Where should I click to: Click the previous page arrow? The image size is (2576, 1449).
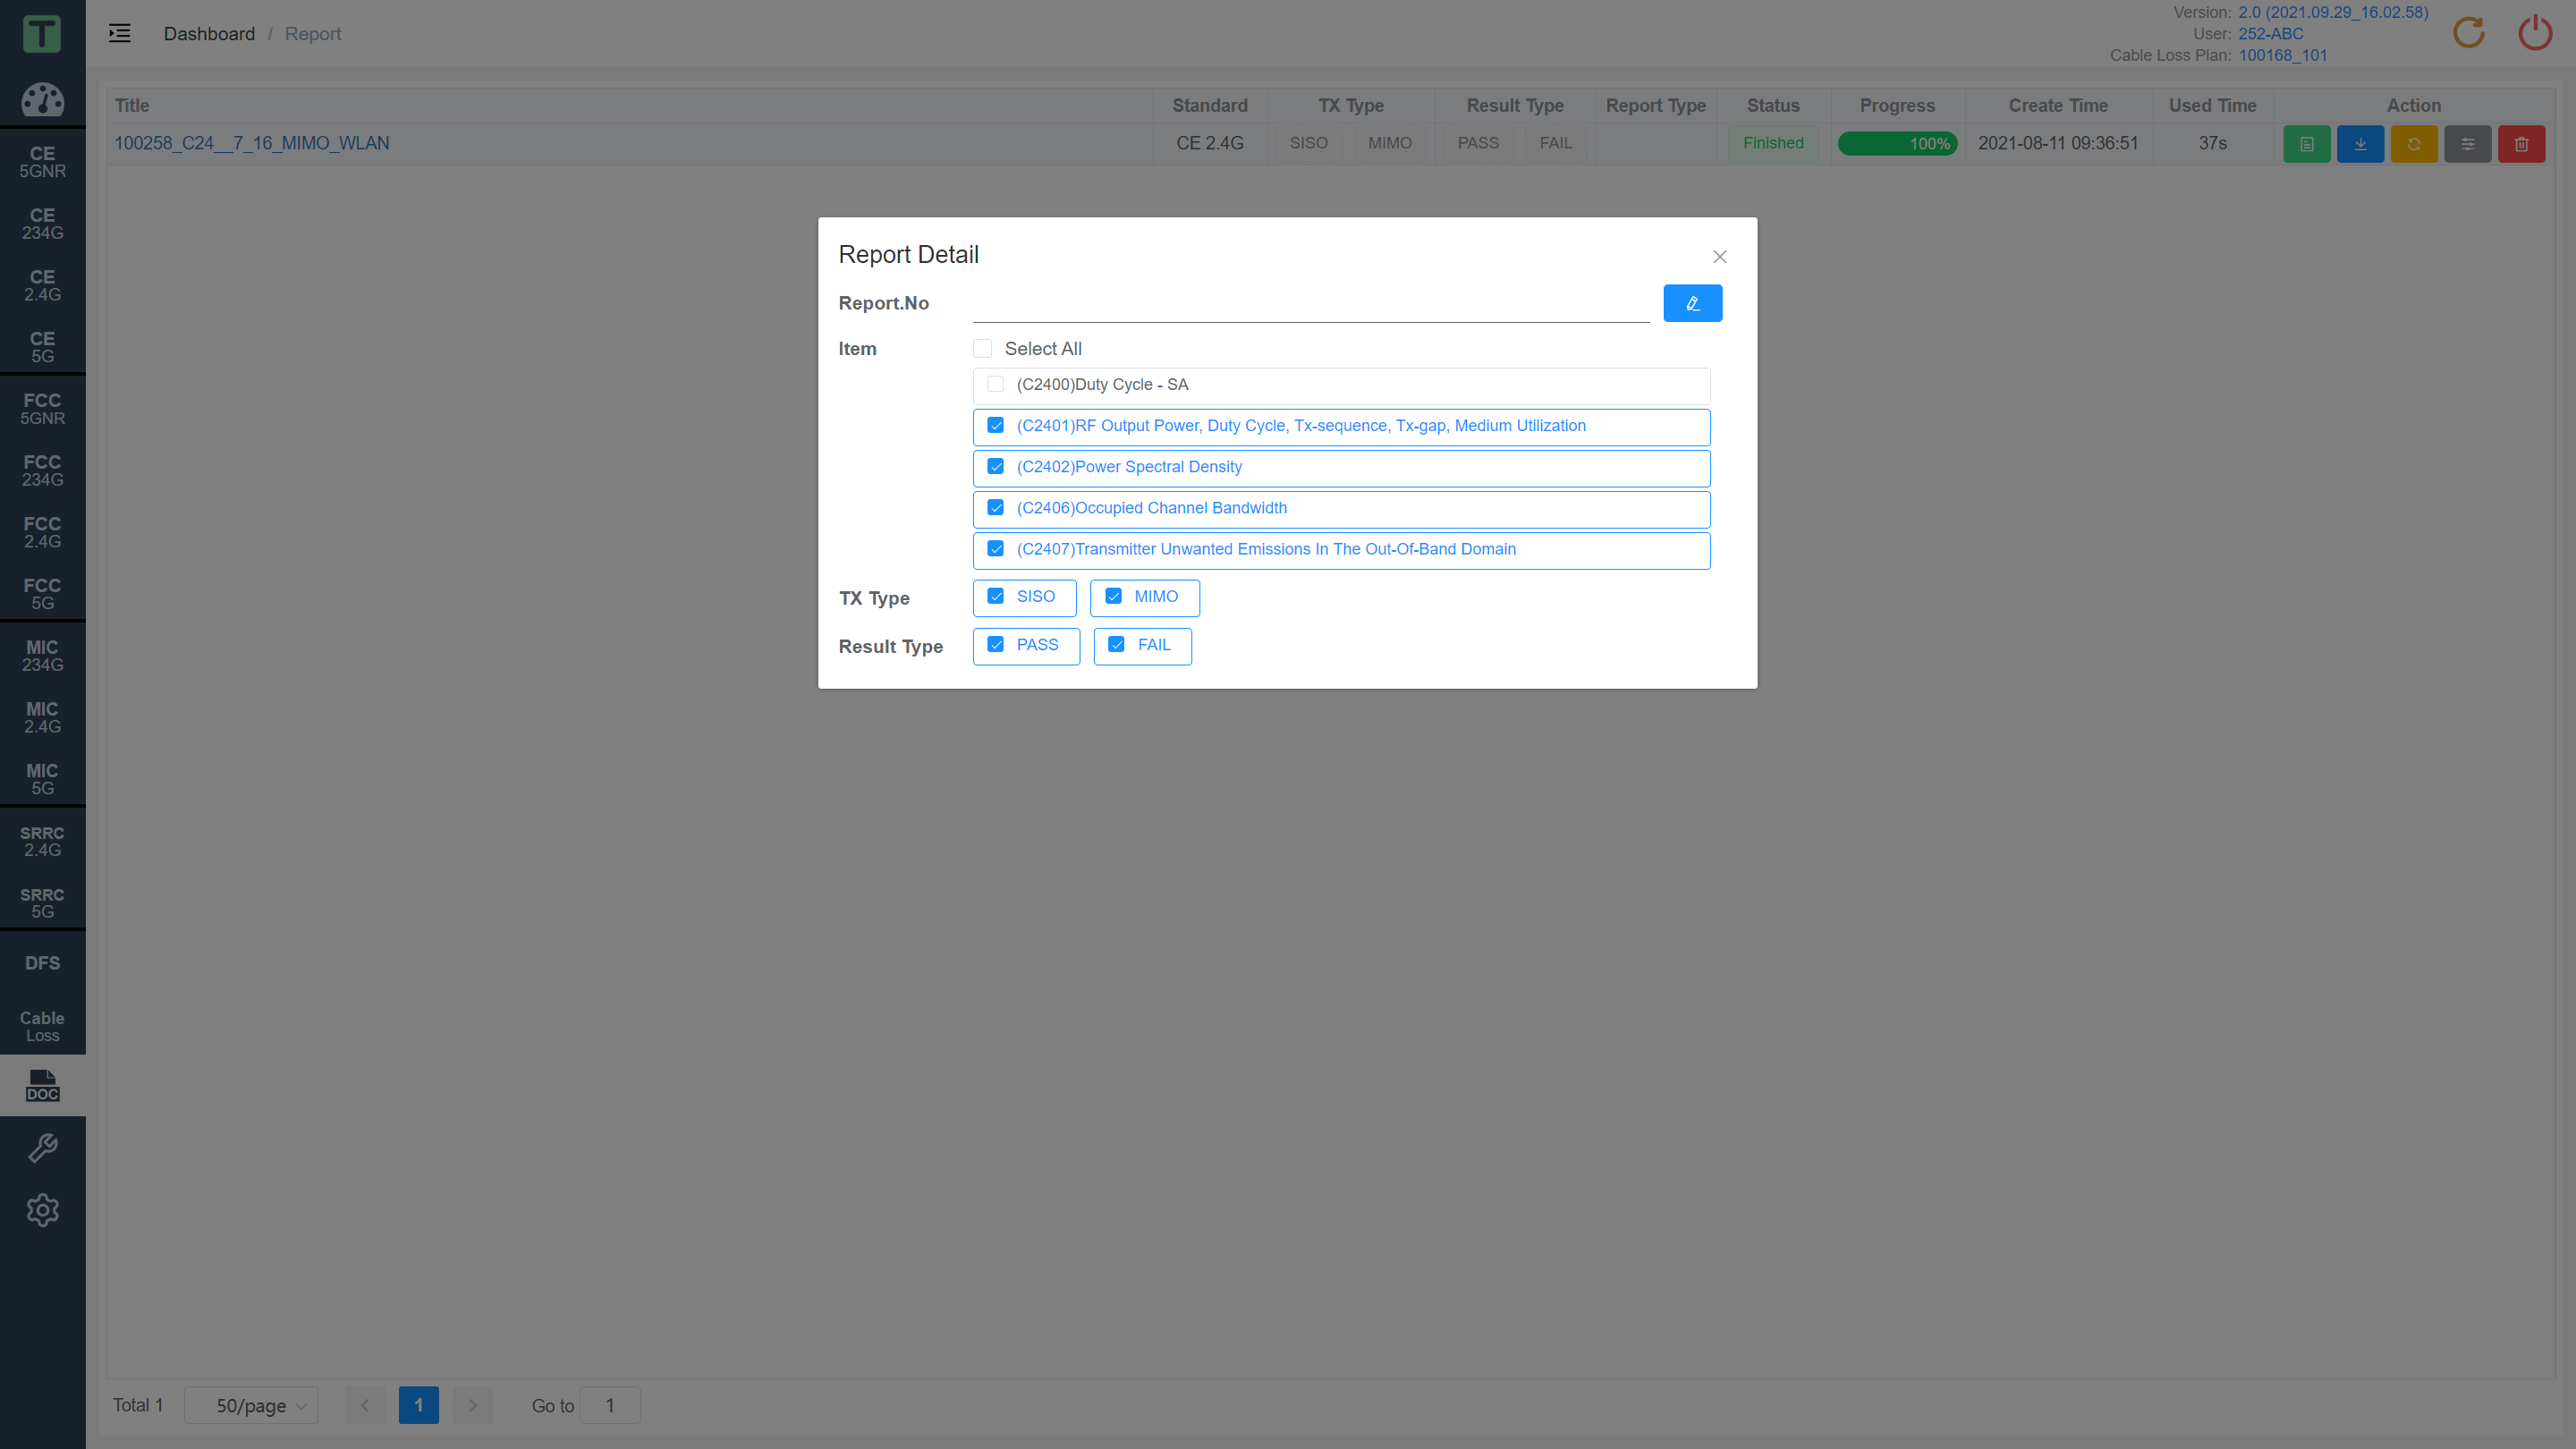(365, 1405)
